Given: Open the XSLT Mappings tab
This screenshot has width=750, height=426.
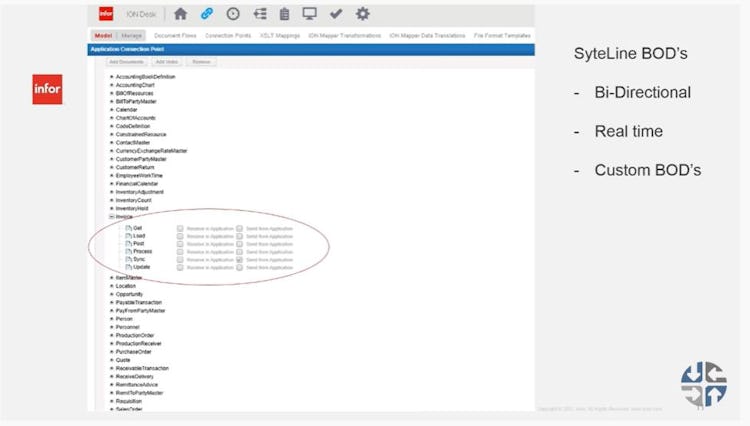Looking at the screenshot, I should point(280,35).
